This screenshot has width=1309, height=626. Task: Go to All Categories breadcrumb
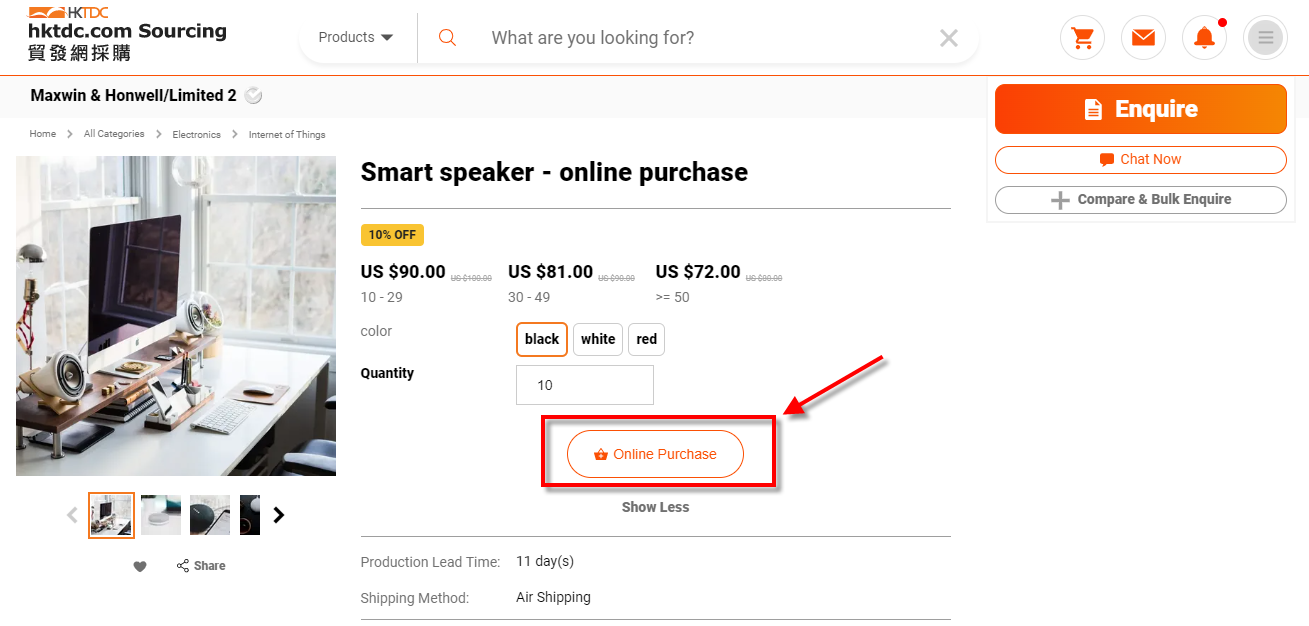tap(114, 134)
